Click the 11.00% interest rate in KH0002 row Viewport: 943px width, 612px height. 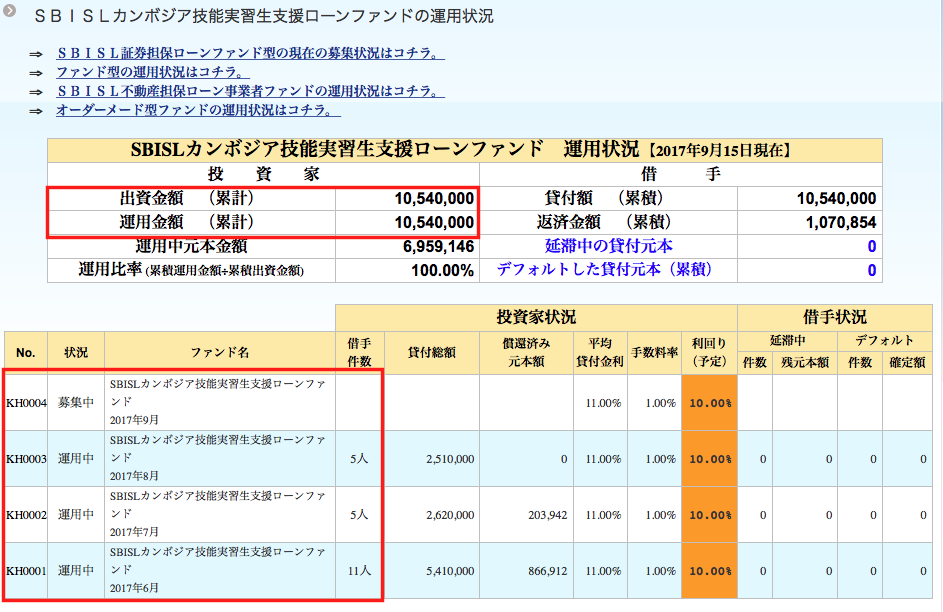603,515
